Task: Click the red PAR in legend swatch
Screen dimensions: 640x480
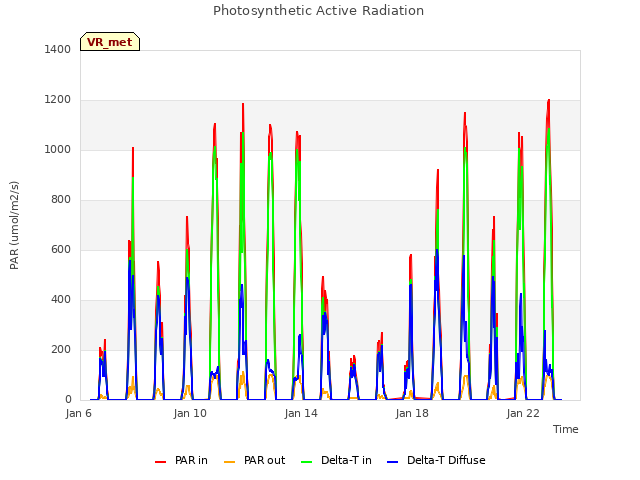Action: (x=160, y=462)
